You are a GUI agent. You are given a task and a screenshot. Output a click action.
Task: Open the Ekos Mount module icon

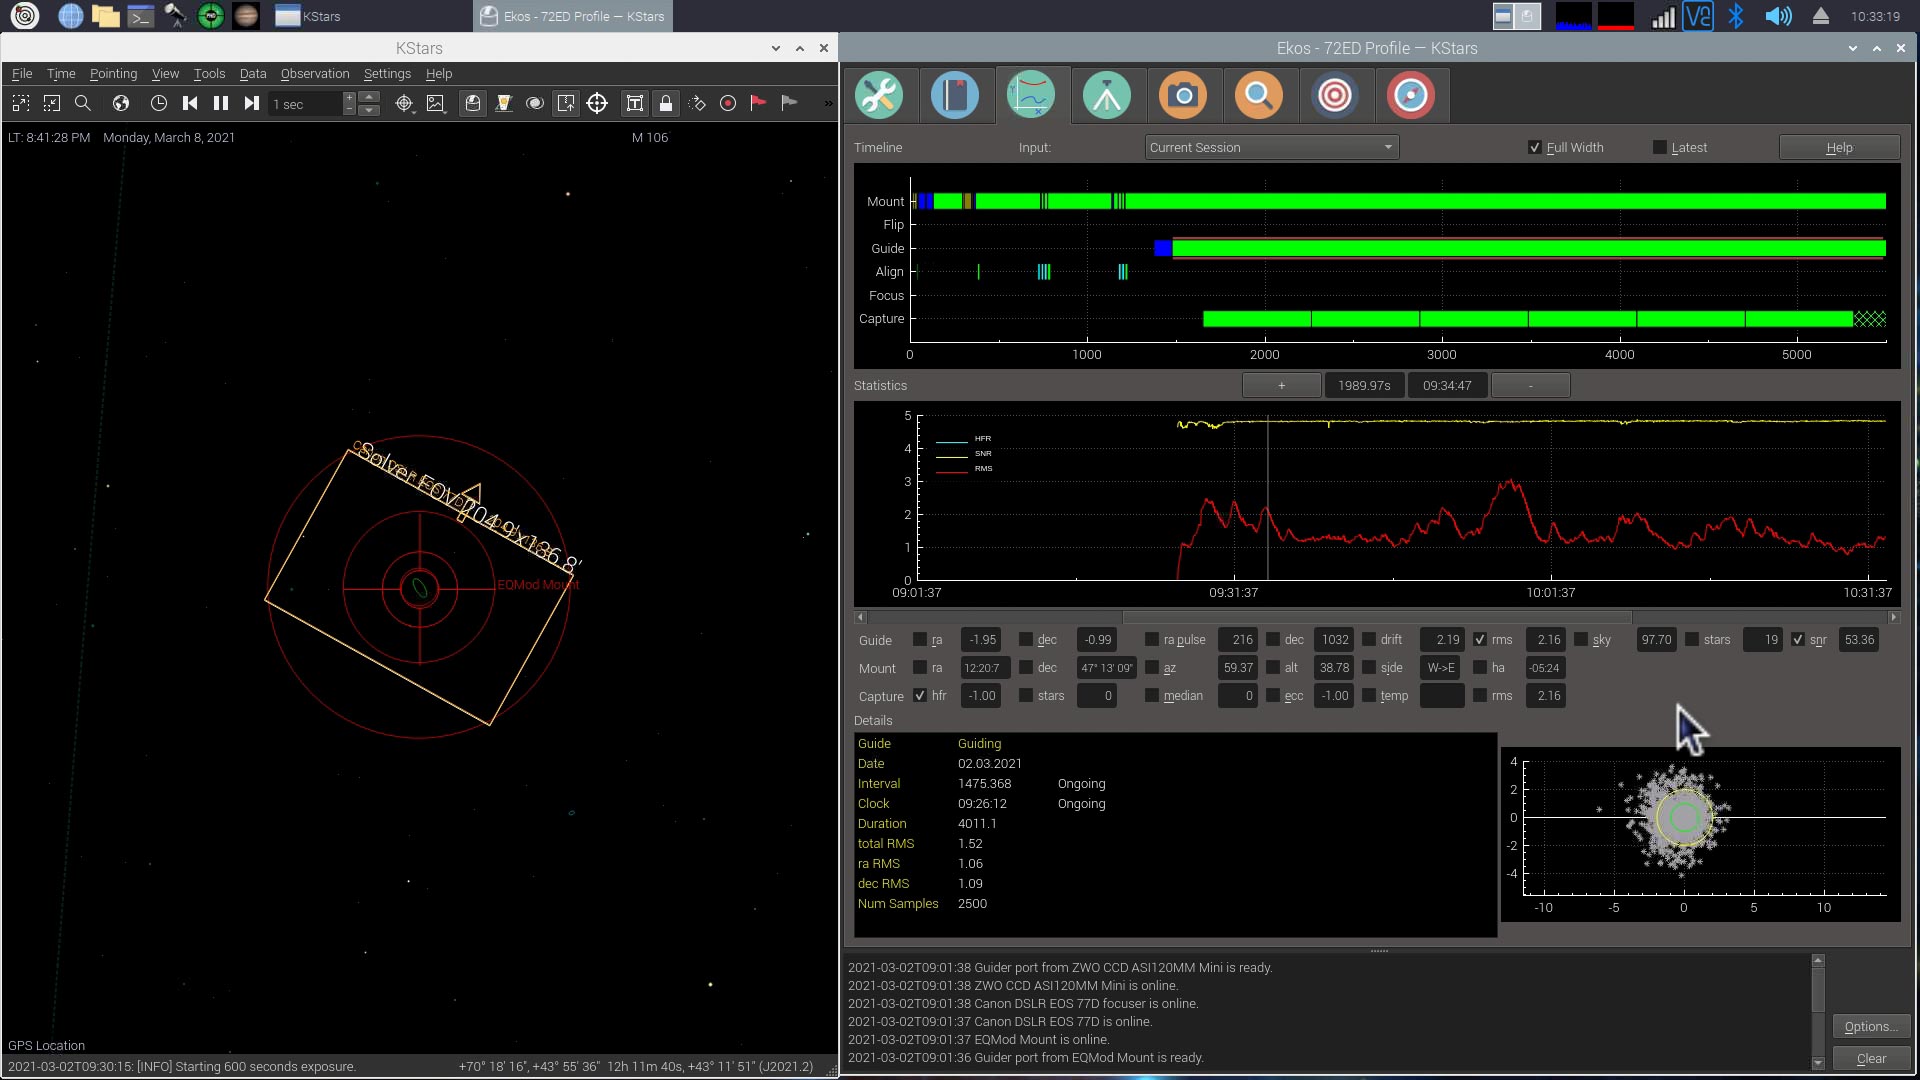coord(1107,96)
